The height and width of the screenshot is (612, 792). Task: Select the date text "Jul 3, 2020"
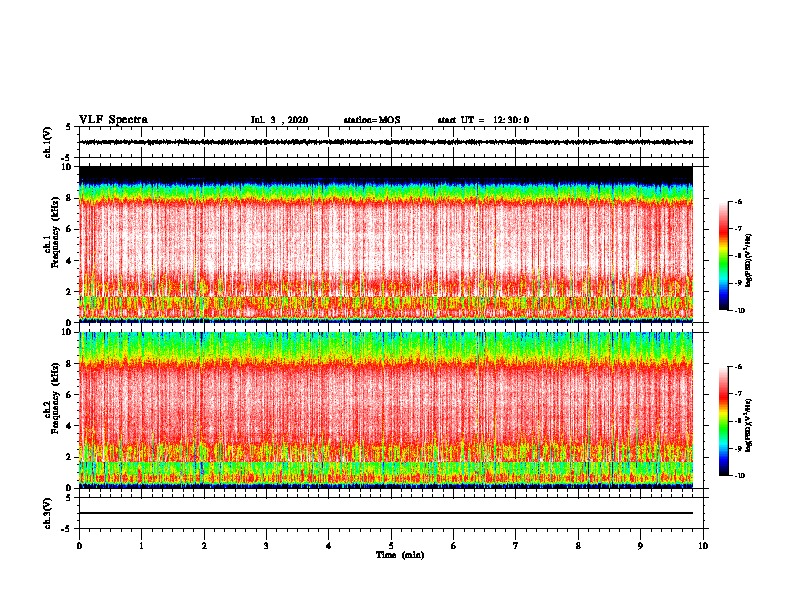click(x=279, y=120)
